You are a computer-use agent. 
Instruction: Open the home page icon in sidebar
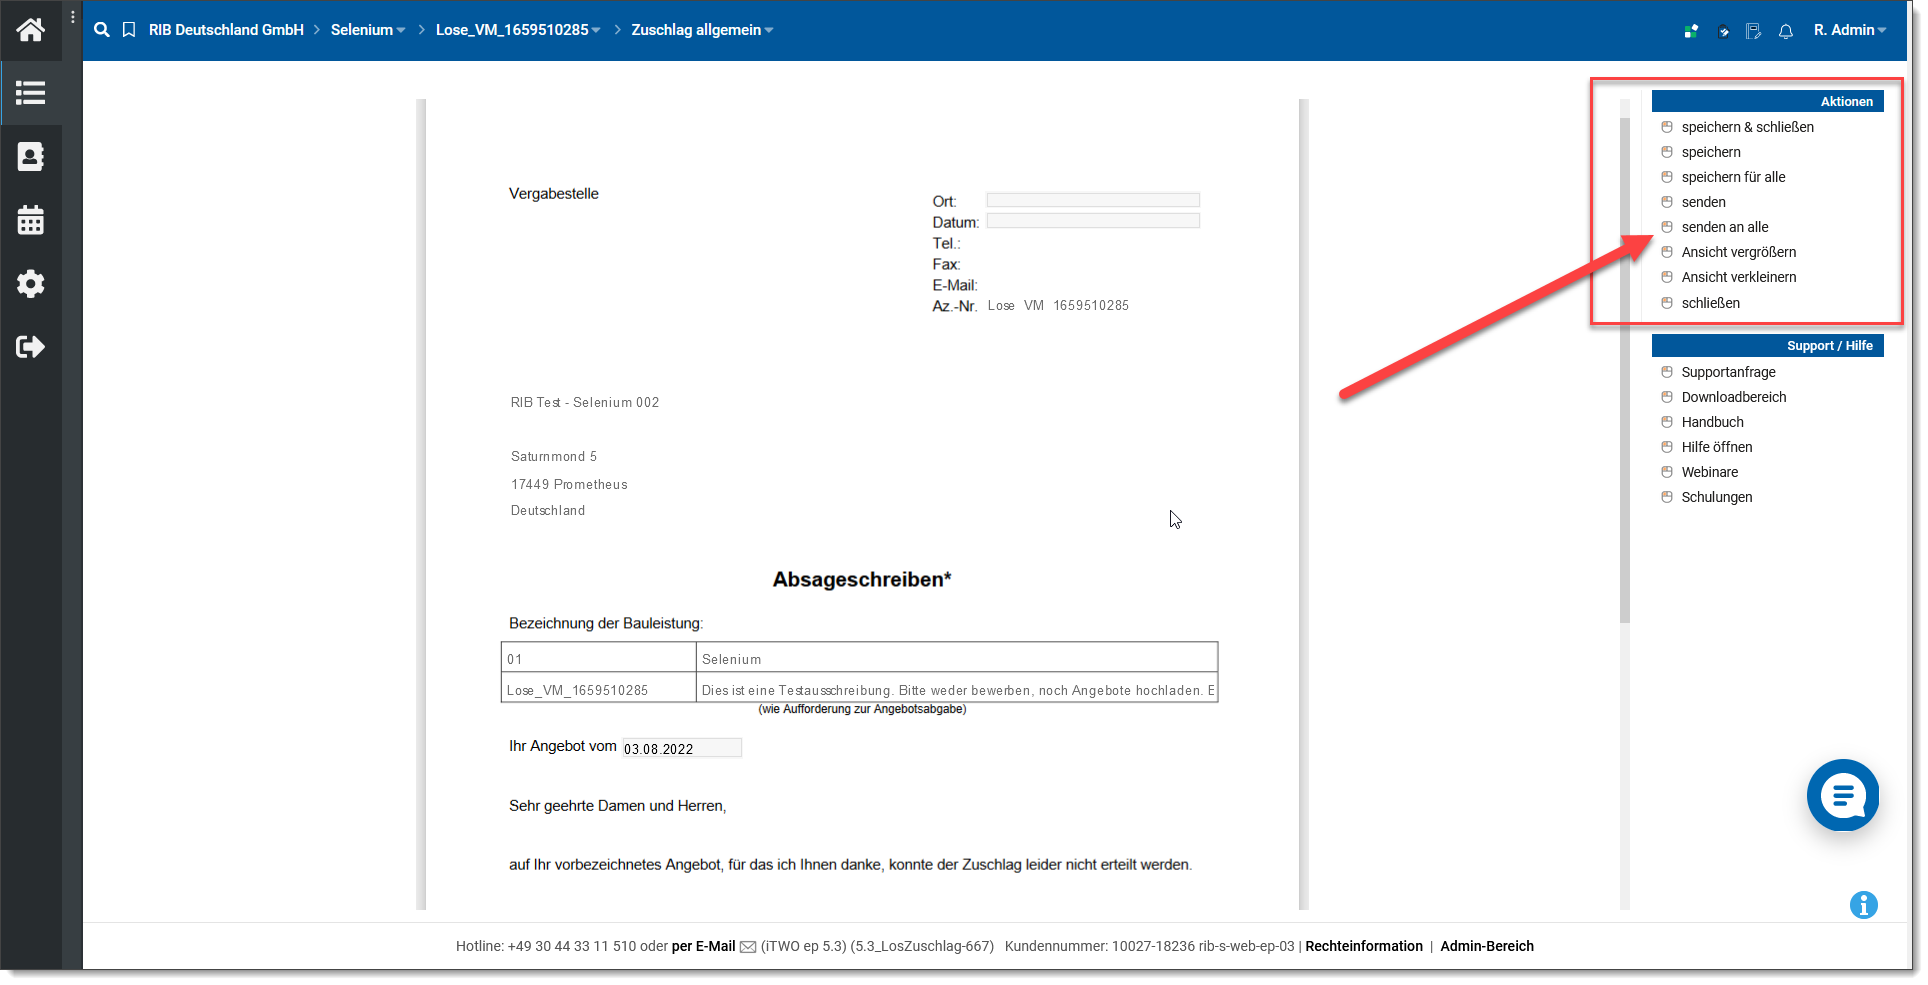point(31,30)
